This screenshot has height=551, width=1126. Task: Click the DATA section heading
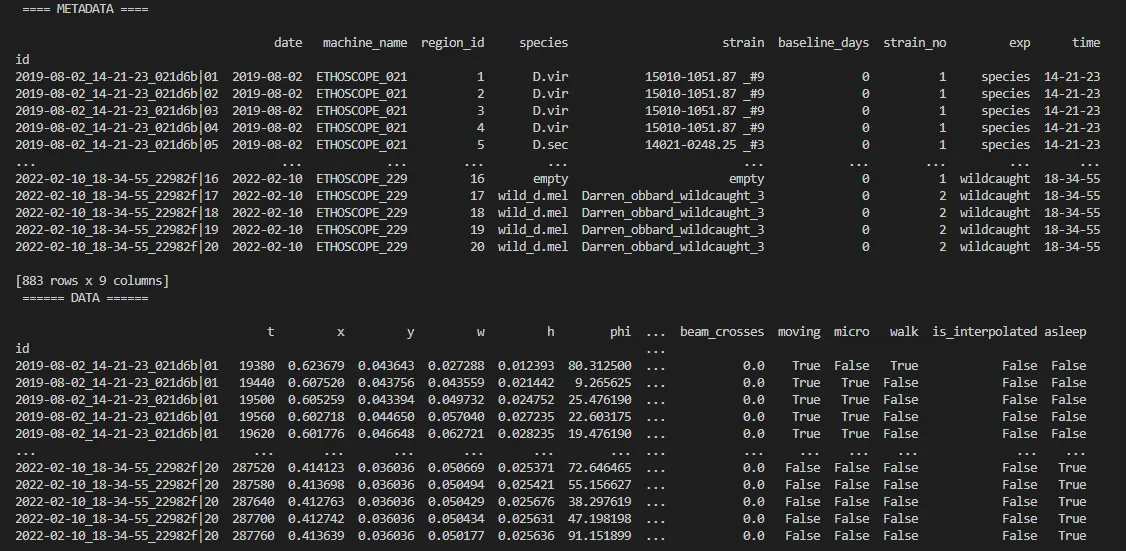(x=85, y=297)
